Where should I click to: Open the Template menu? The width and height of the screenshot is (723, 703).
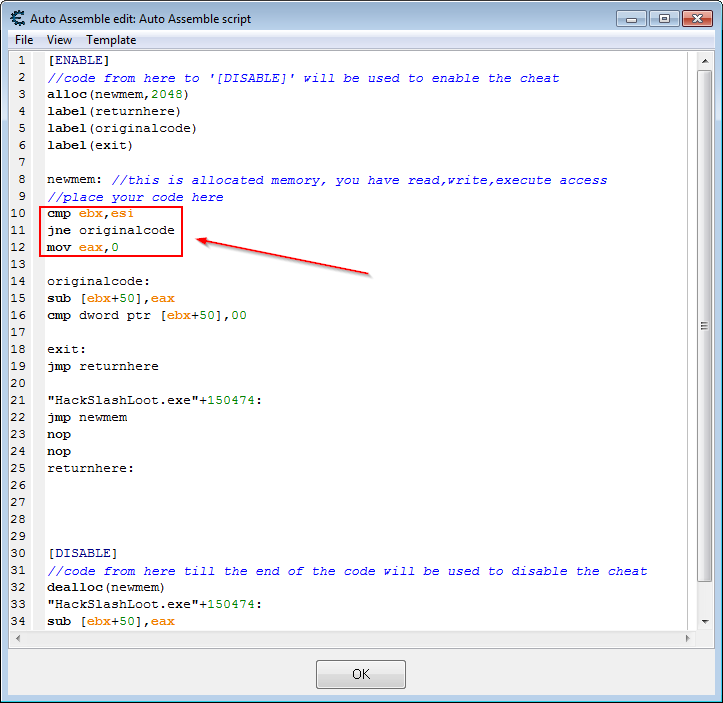tap(111, 40)
